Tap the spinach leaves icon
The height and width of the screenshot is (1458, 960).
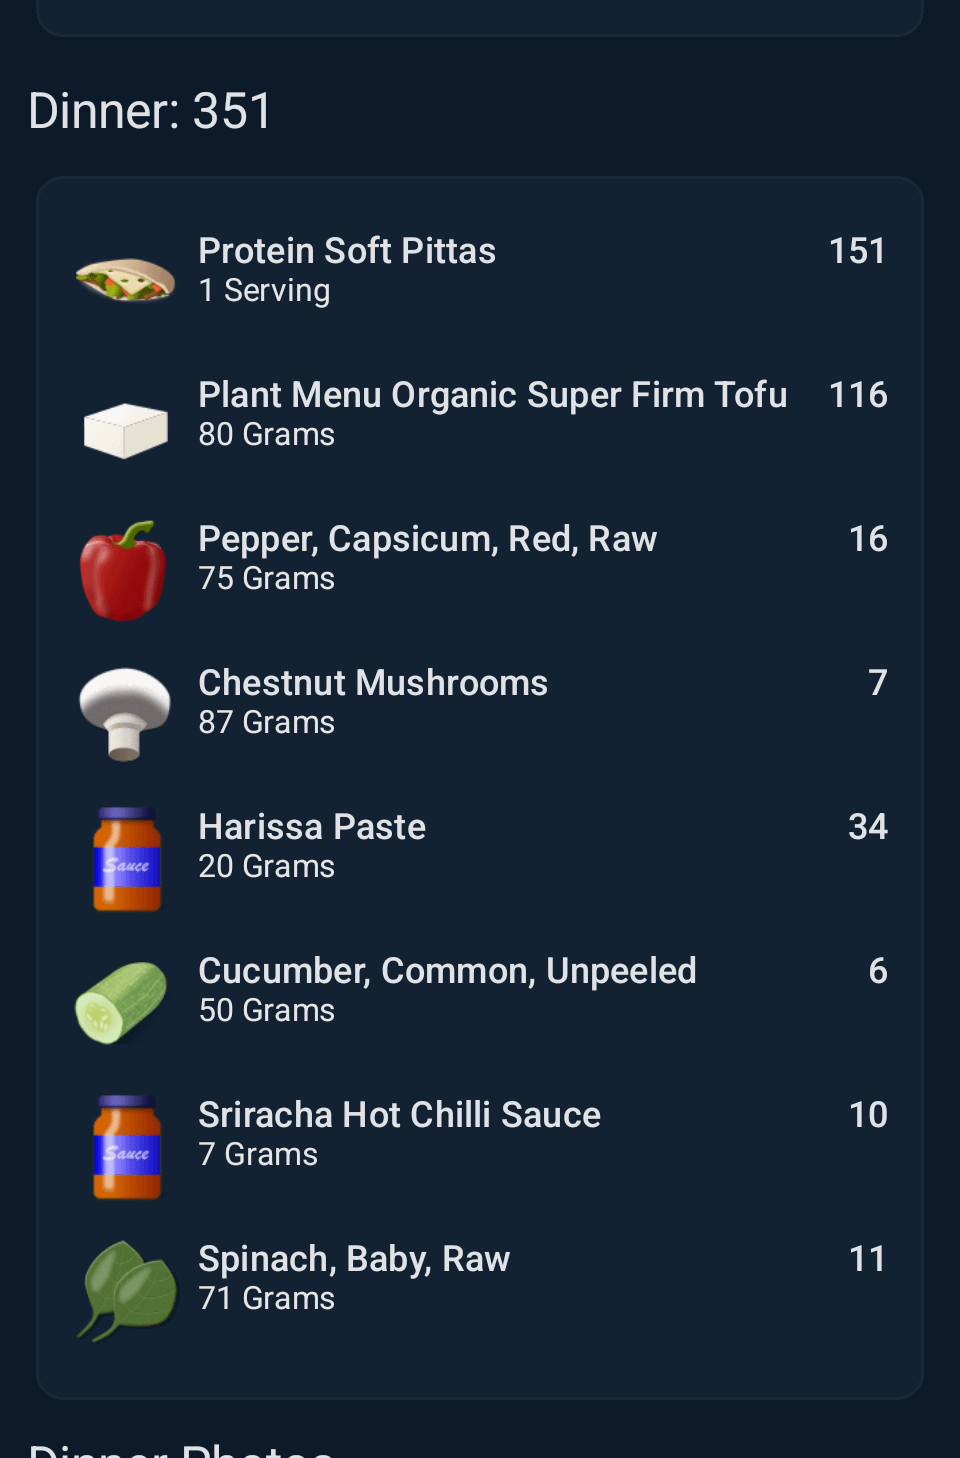[x=127, y=1291]
